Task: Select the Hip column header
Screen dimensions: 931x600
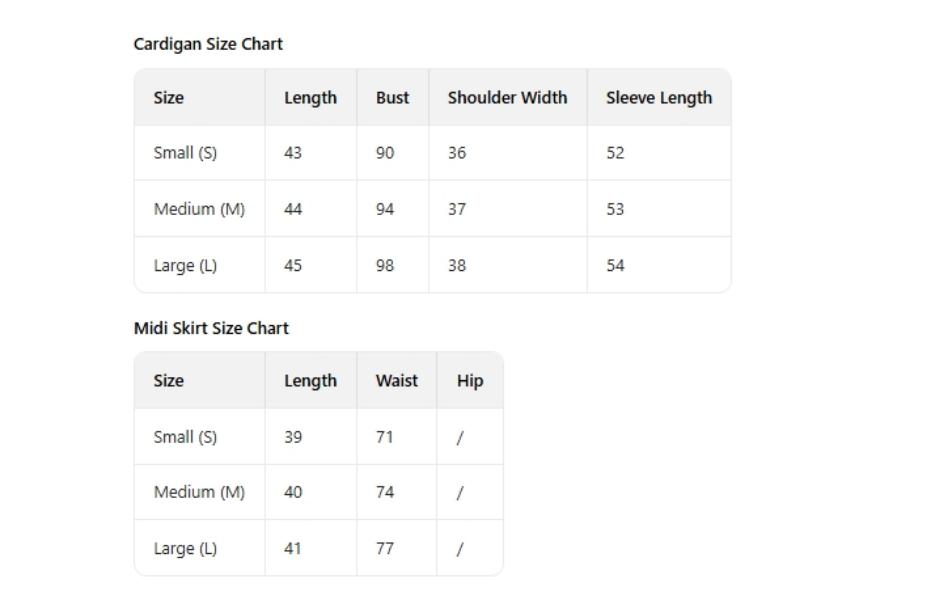Action: [x=469, y=381]
